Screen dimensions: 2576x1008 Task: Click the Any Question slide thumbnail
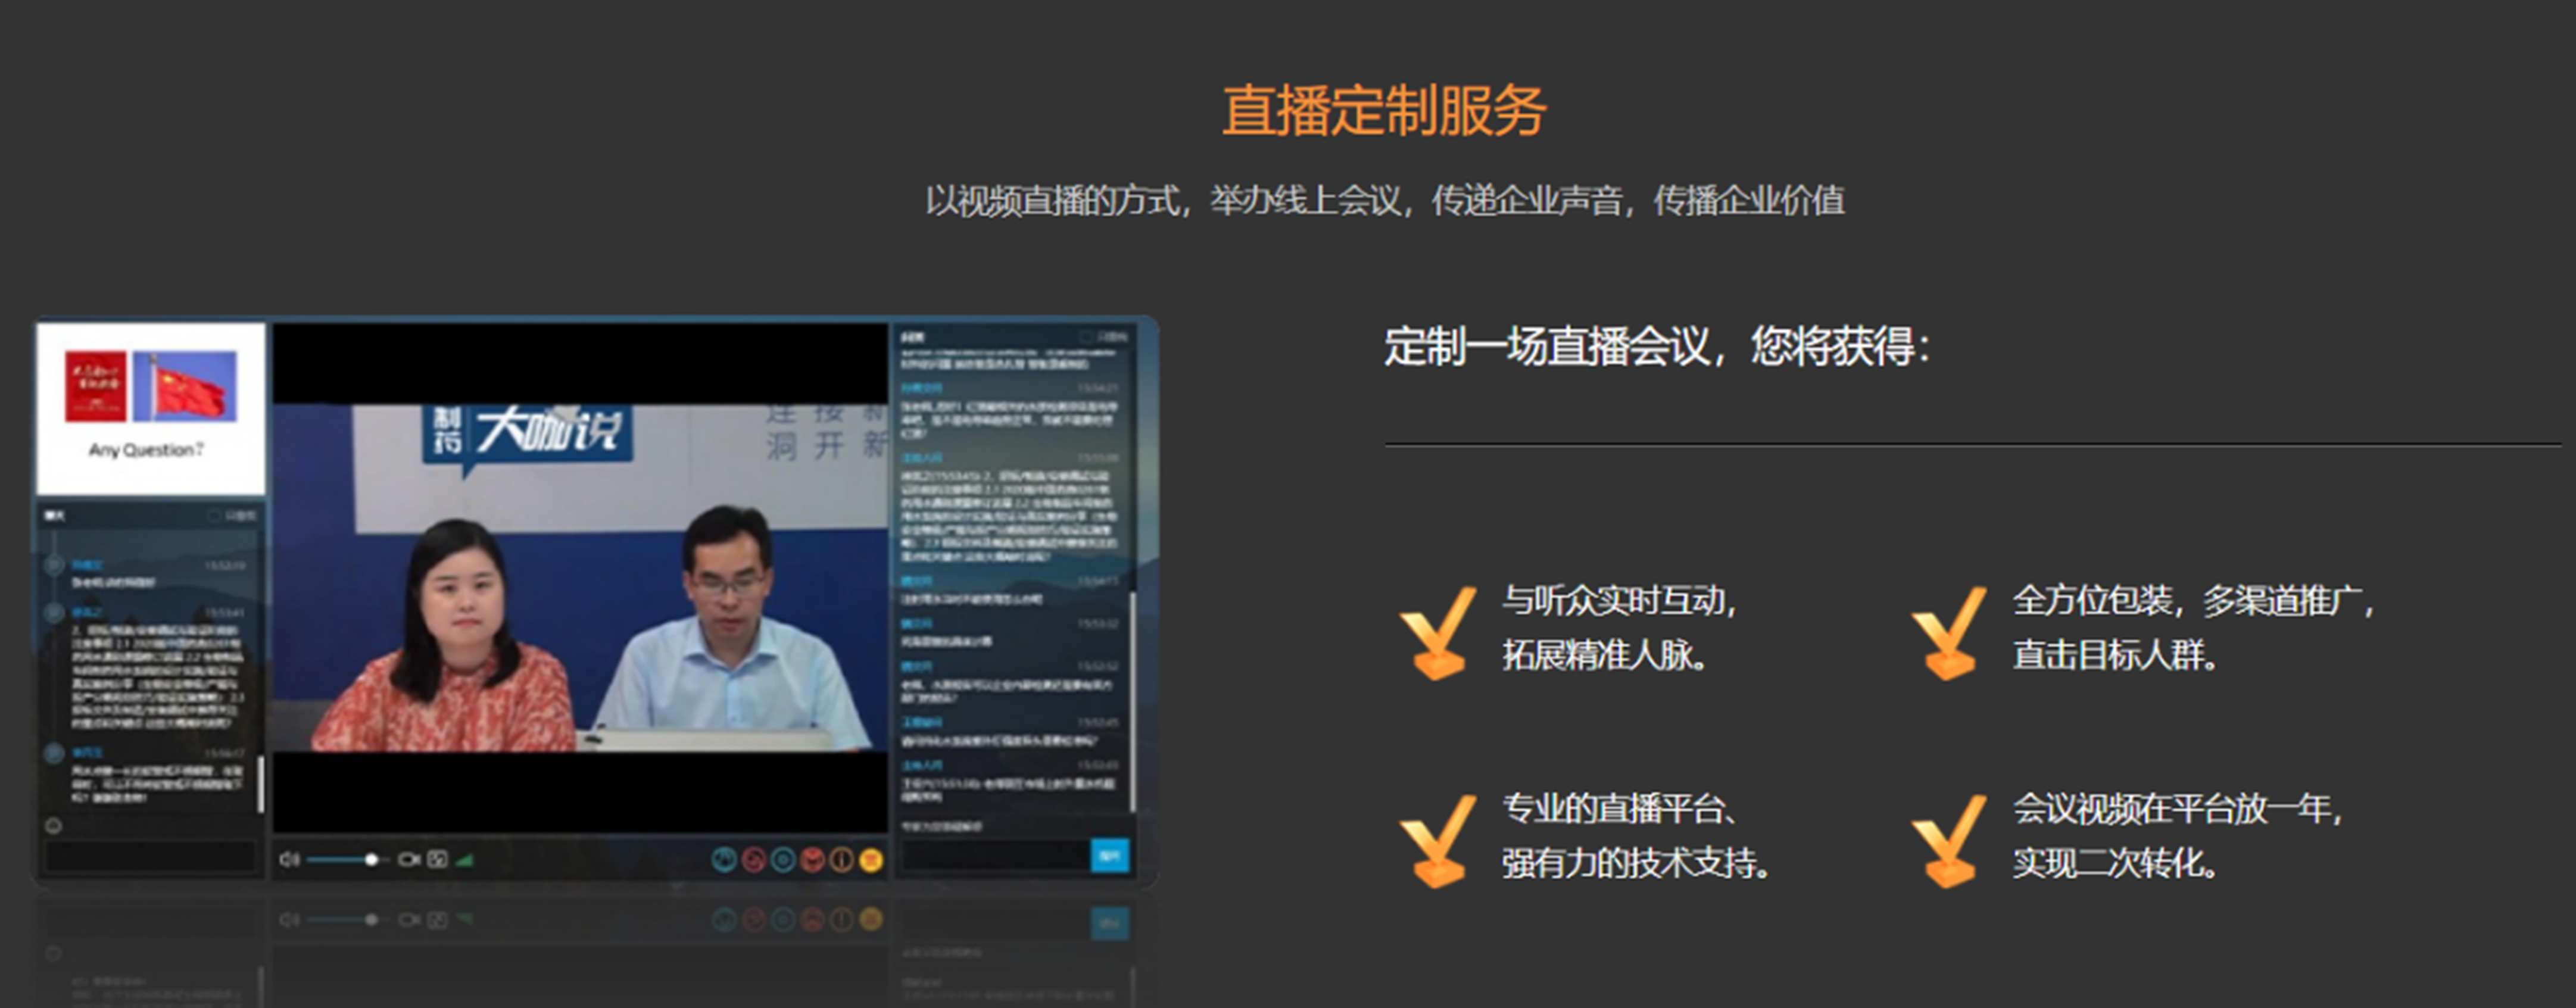pos(151,408)
